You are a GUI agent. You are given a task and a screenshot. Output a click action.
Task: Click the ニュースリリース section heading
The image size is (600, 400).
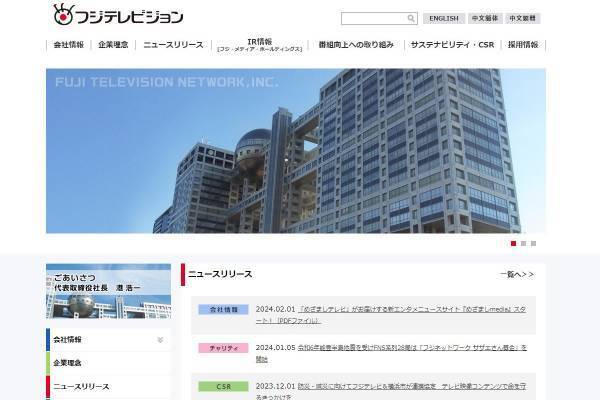220,274
